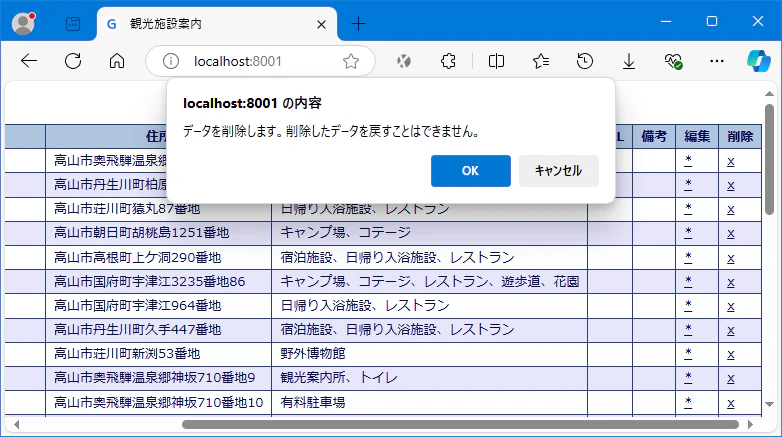Open the favorites list icon

541,61
